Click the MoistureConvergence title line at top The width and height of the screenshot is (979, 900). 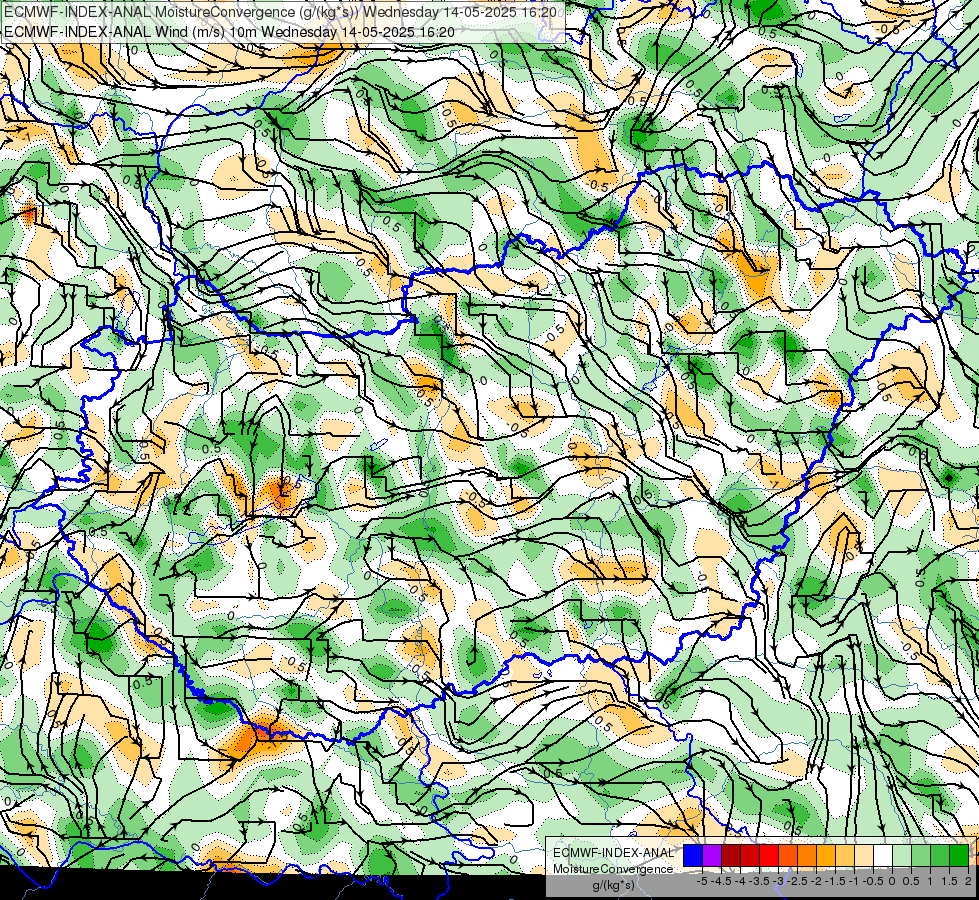pyautogui.click(x=280, y=11)
